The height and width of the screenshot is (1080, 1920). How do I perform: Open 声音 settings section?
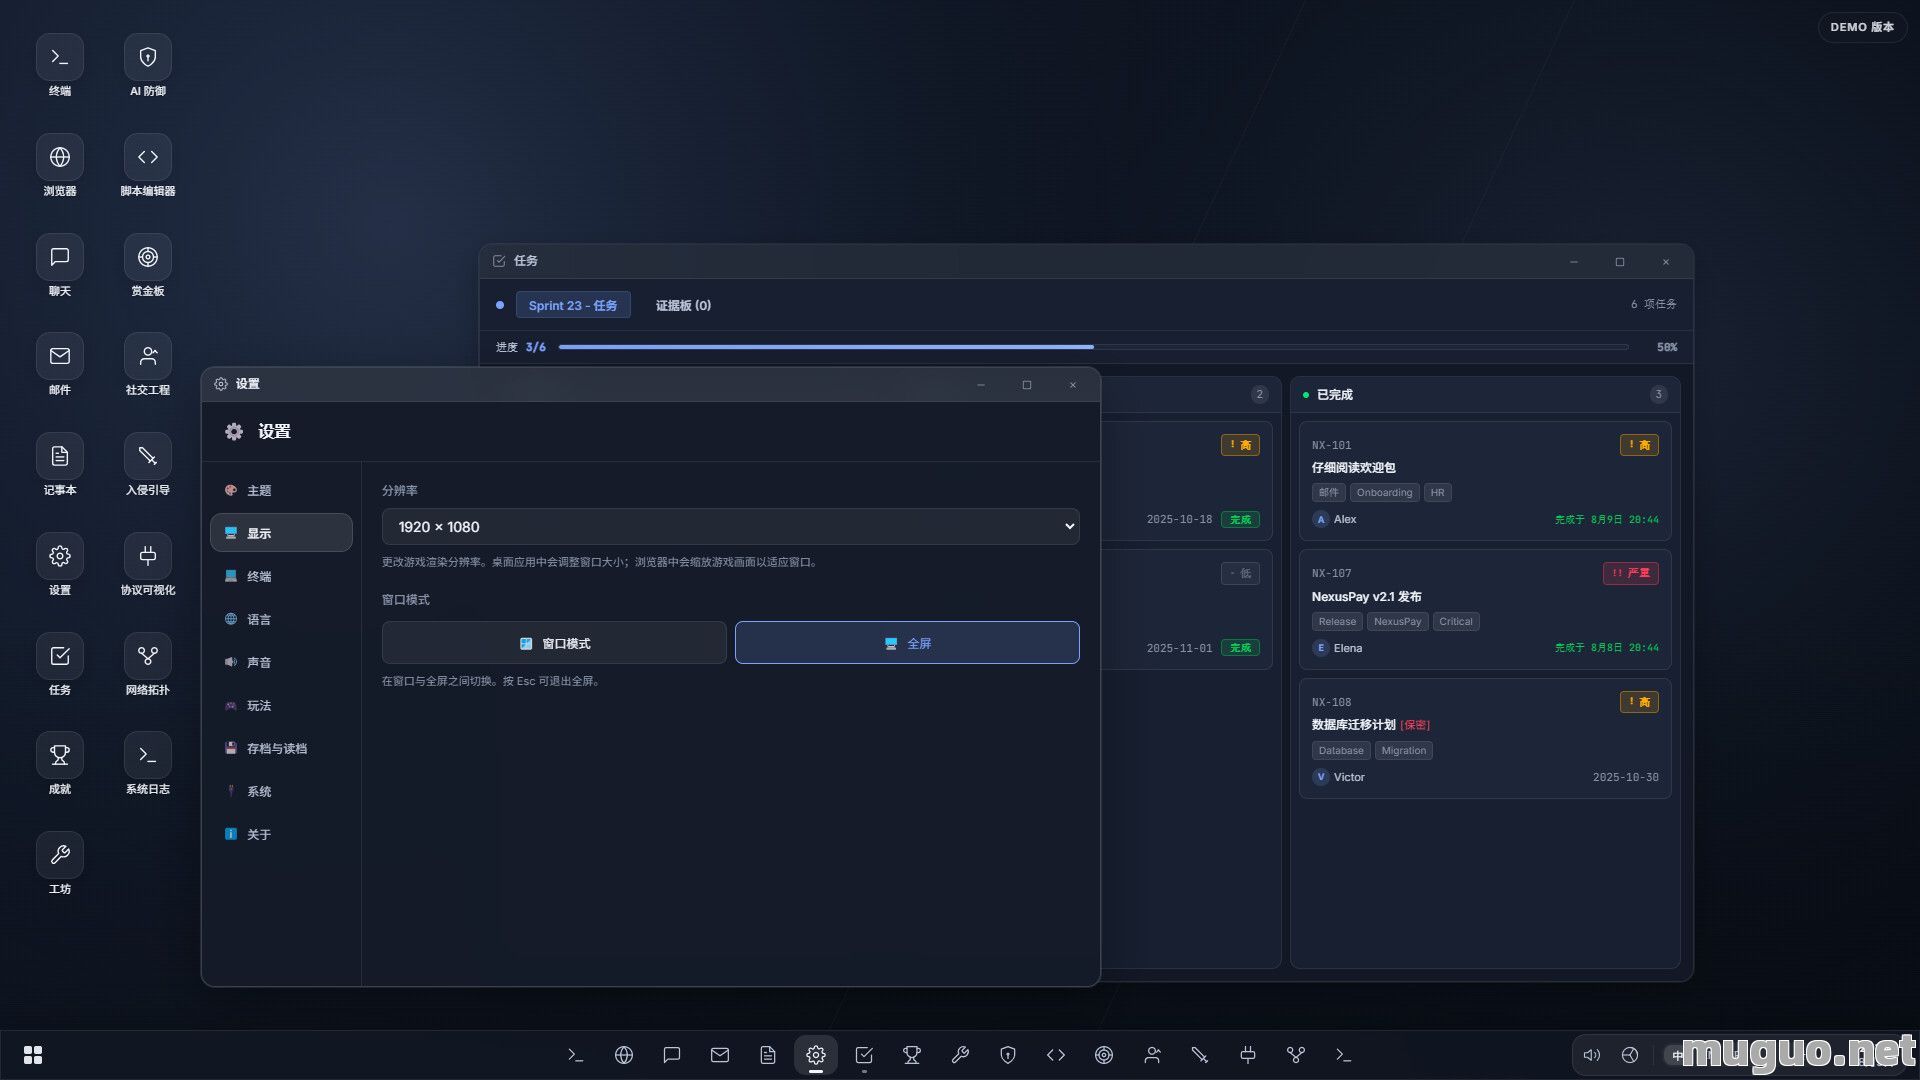281,662
